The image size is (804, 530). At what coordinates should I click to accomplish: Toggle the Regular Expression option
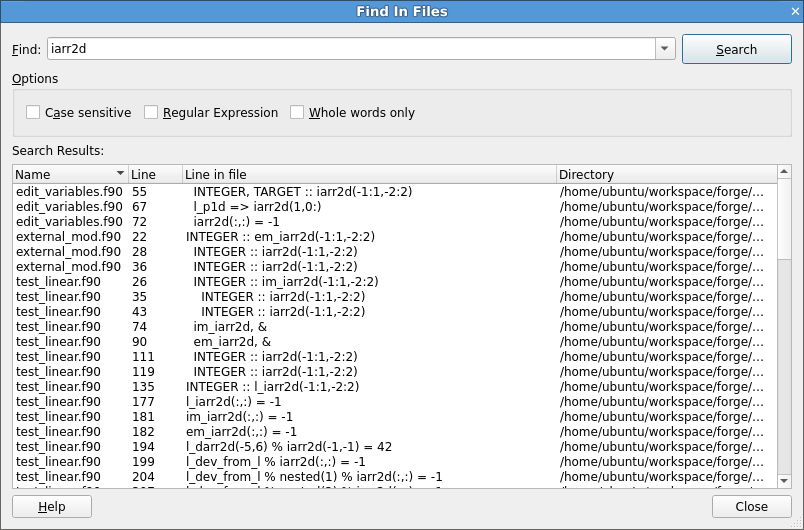pos(152,113)
